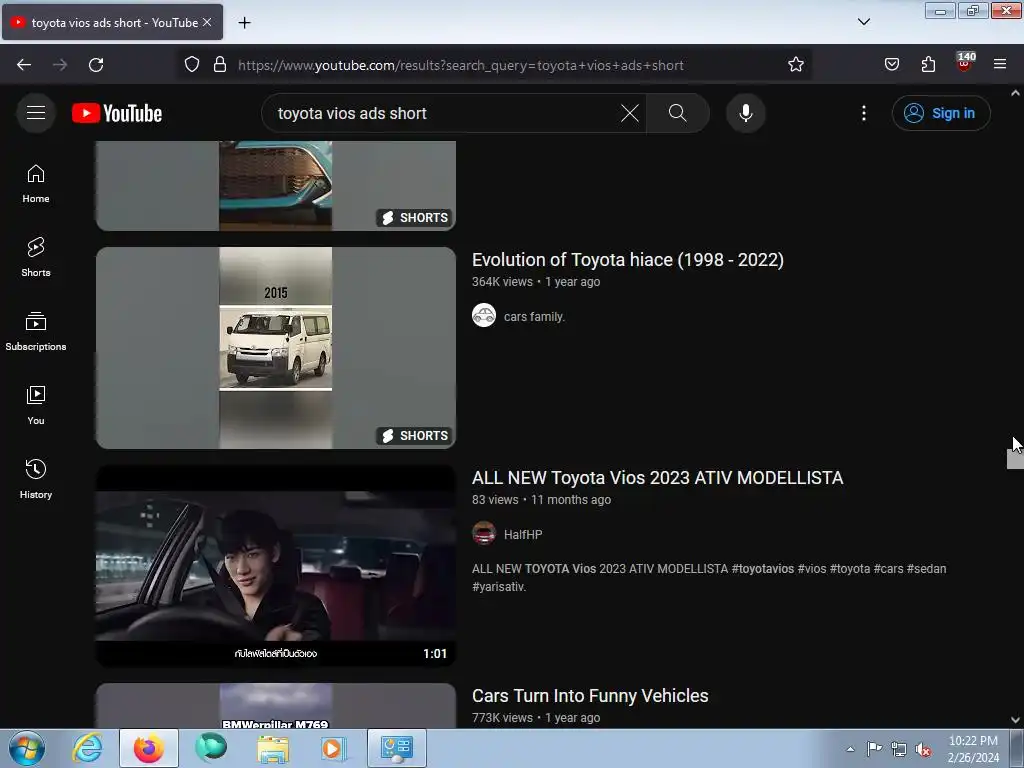
Task: Click the HalfHP channel avatar
Action: pos(484,534)
